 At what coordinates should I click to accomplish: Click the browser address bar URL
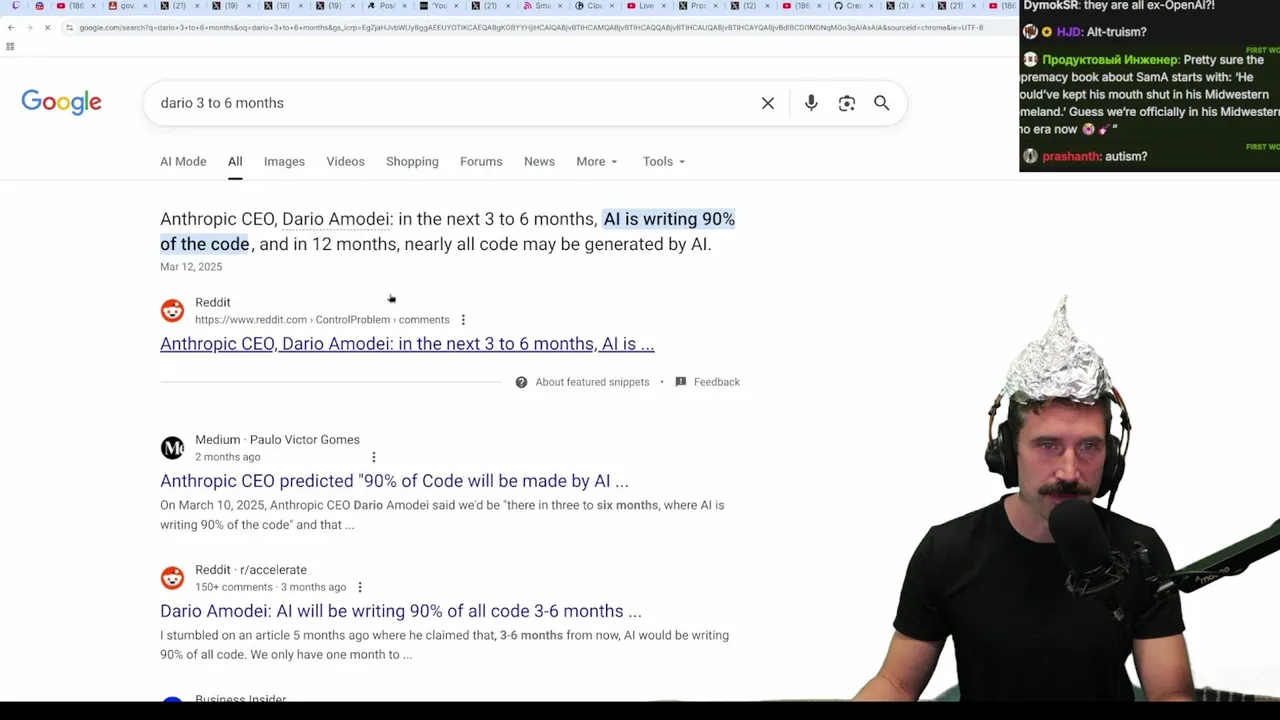pyautogui.click(x=531, y=27)
